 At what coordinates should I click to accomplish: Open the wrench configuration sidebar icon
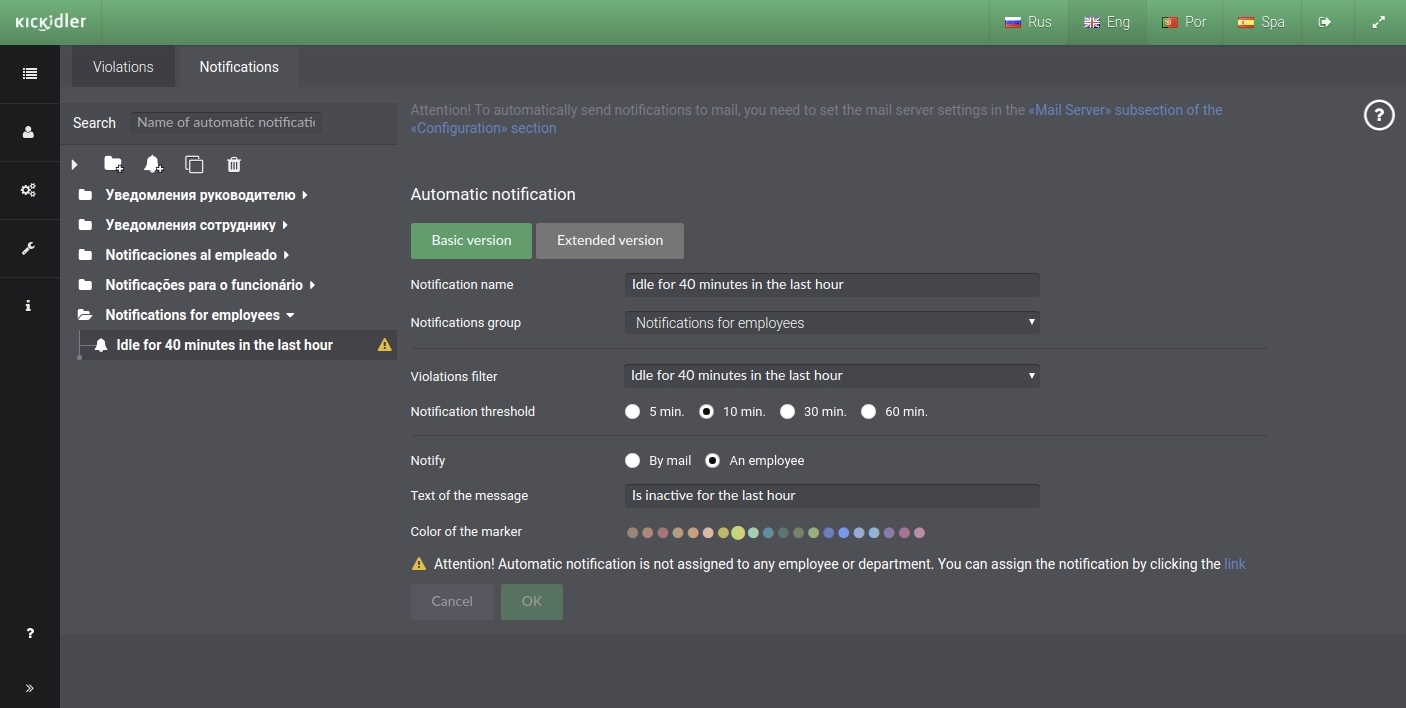point(29,248)
